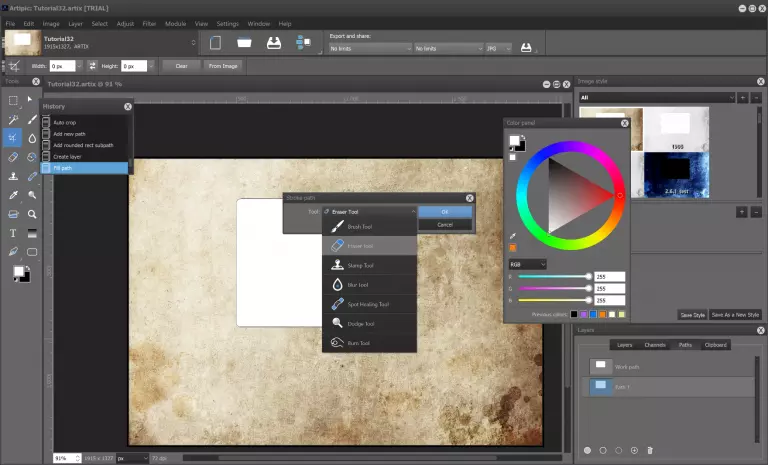Open the Eraser Tool selection combo box
768x465 pixels.
[x=369, y=212]
